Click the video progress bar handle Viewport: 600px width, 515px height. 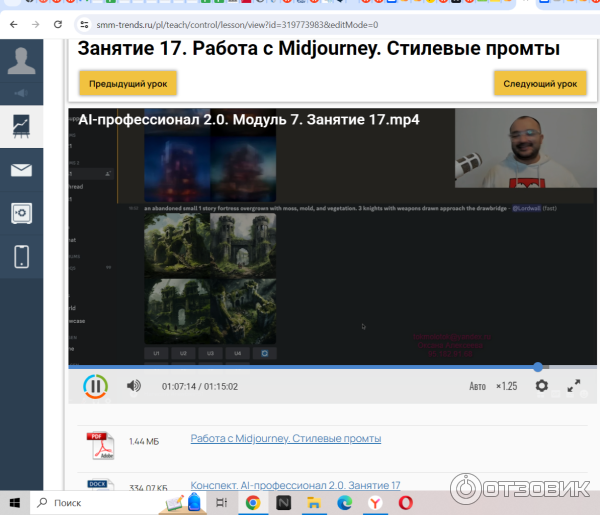pos(538,367)
